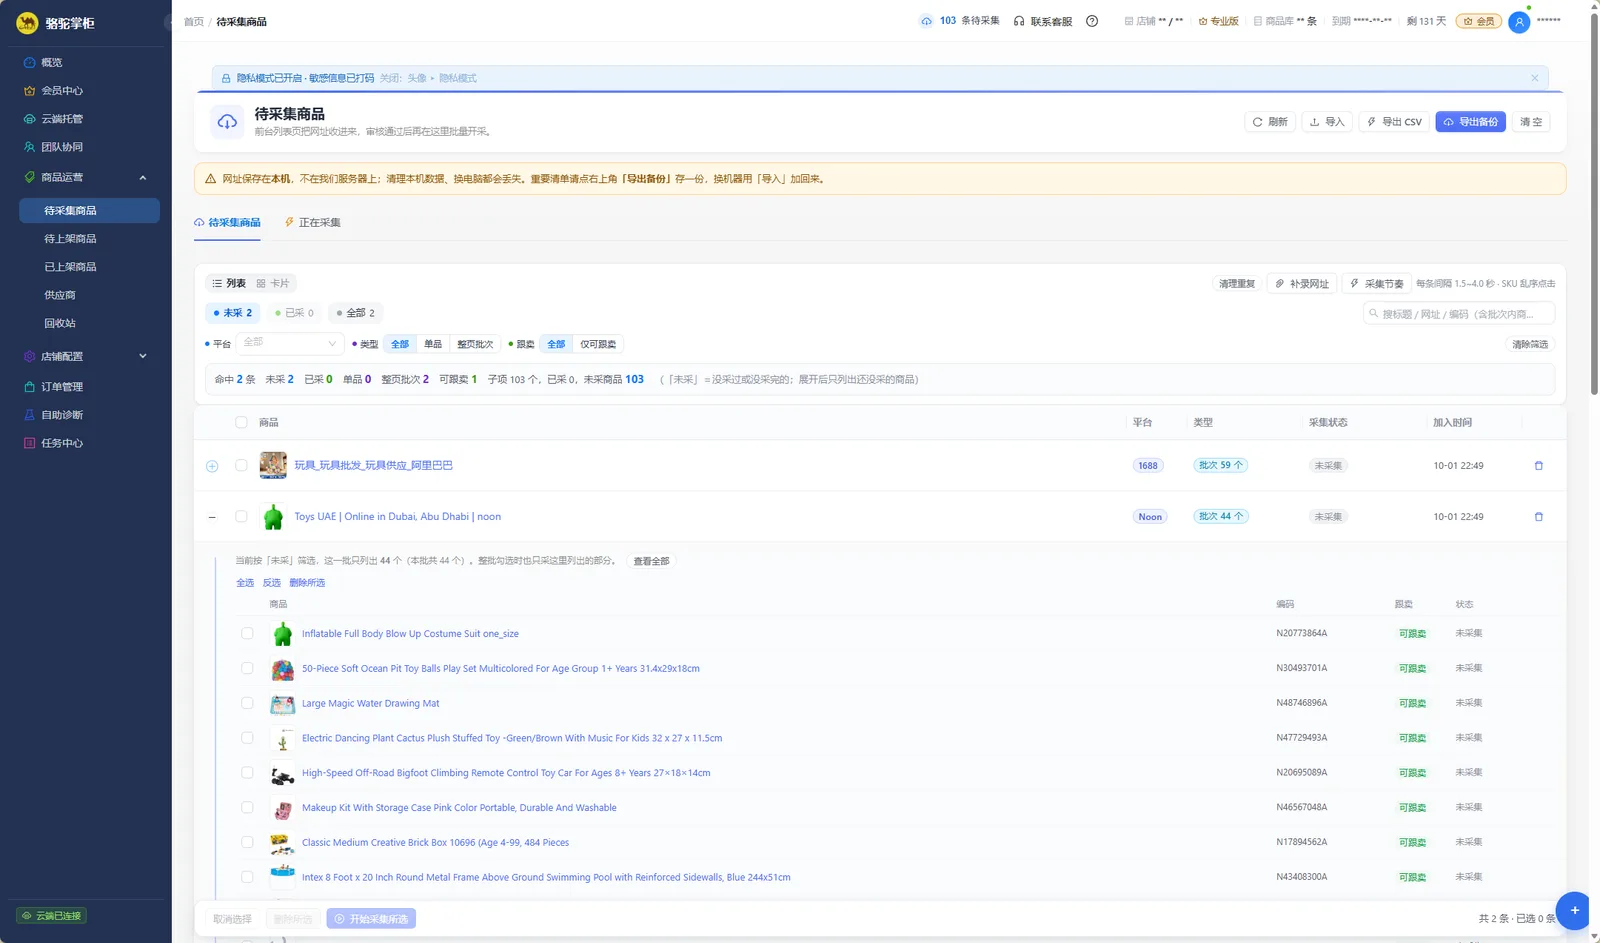This screenshot has height=943, width=1600.
Task: Click the 刷新 refresh button
Action: tap(1270, 122)
